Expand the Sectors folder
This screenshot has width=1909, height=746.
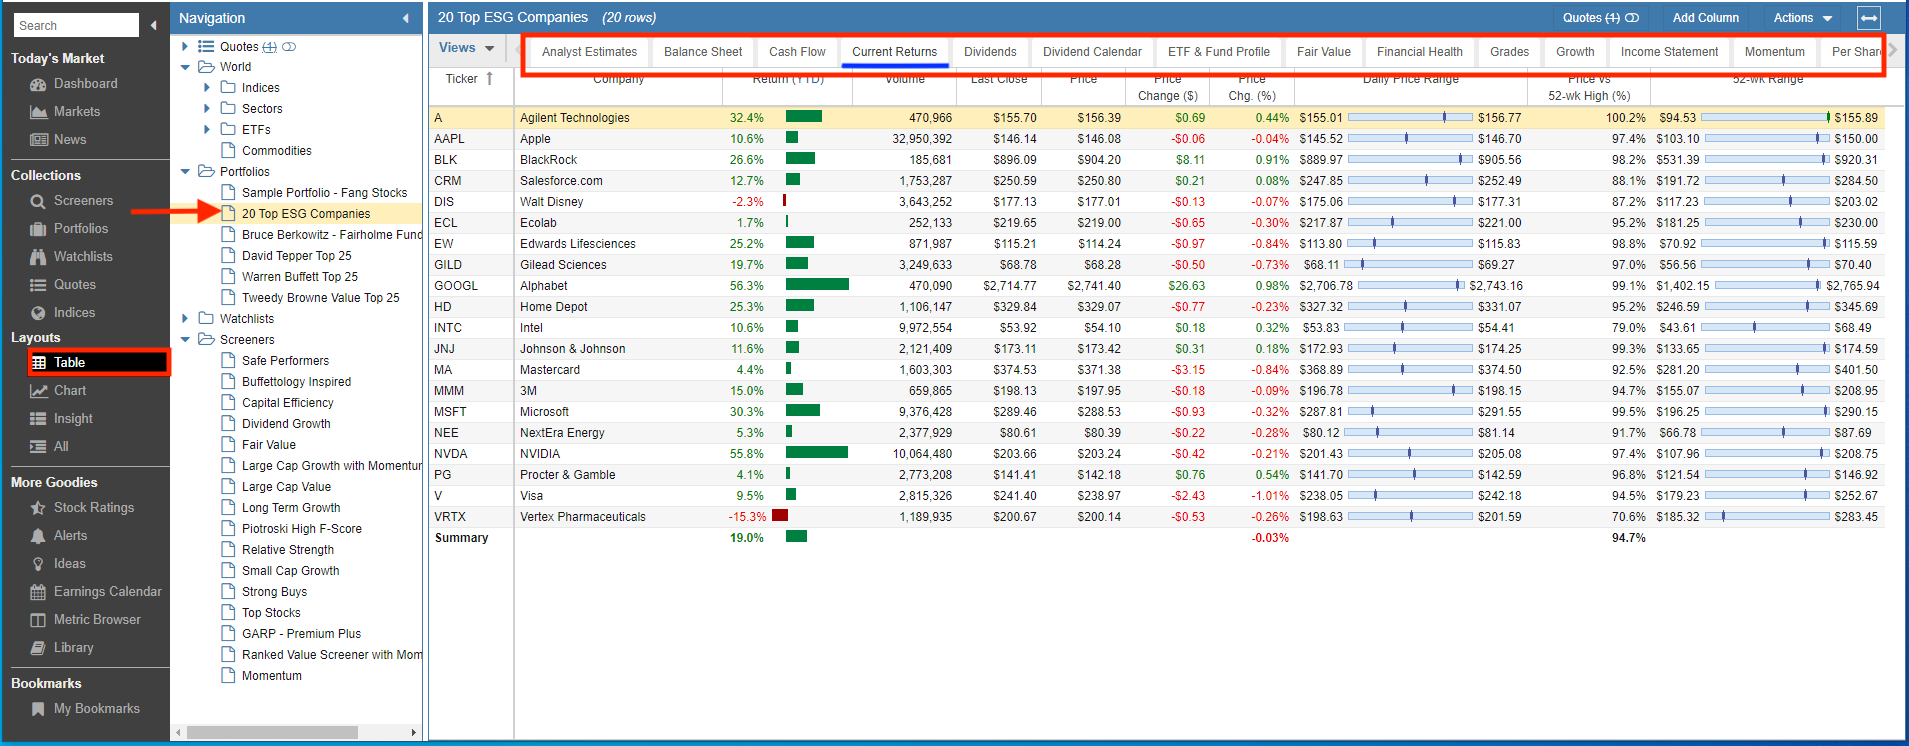tap(207, 109)
